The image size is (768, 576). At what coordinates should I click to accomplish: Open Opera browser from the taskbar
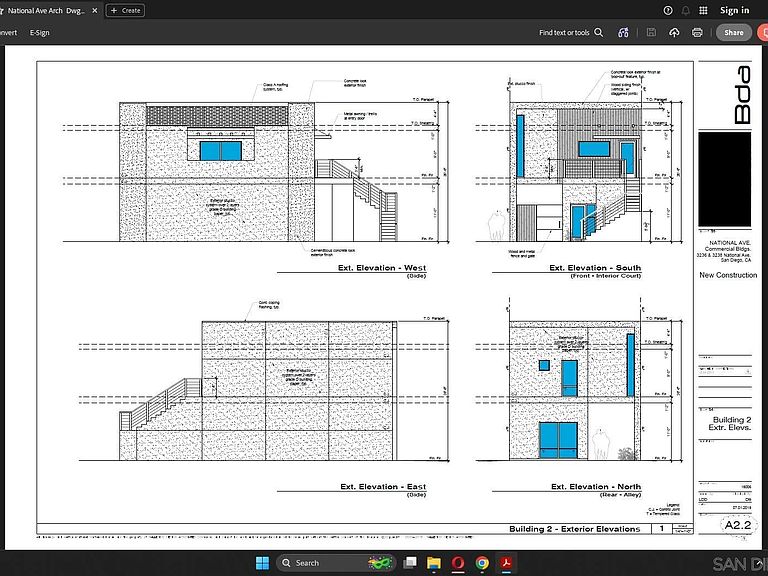tap(458, 563)
